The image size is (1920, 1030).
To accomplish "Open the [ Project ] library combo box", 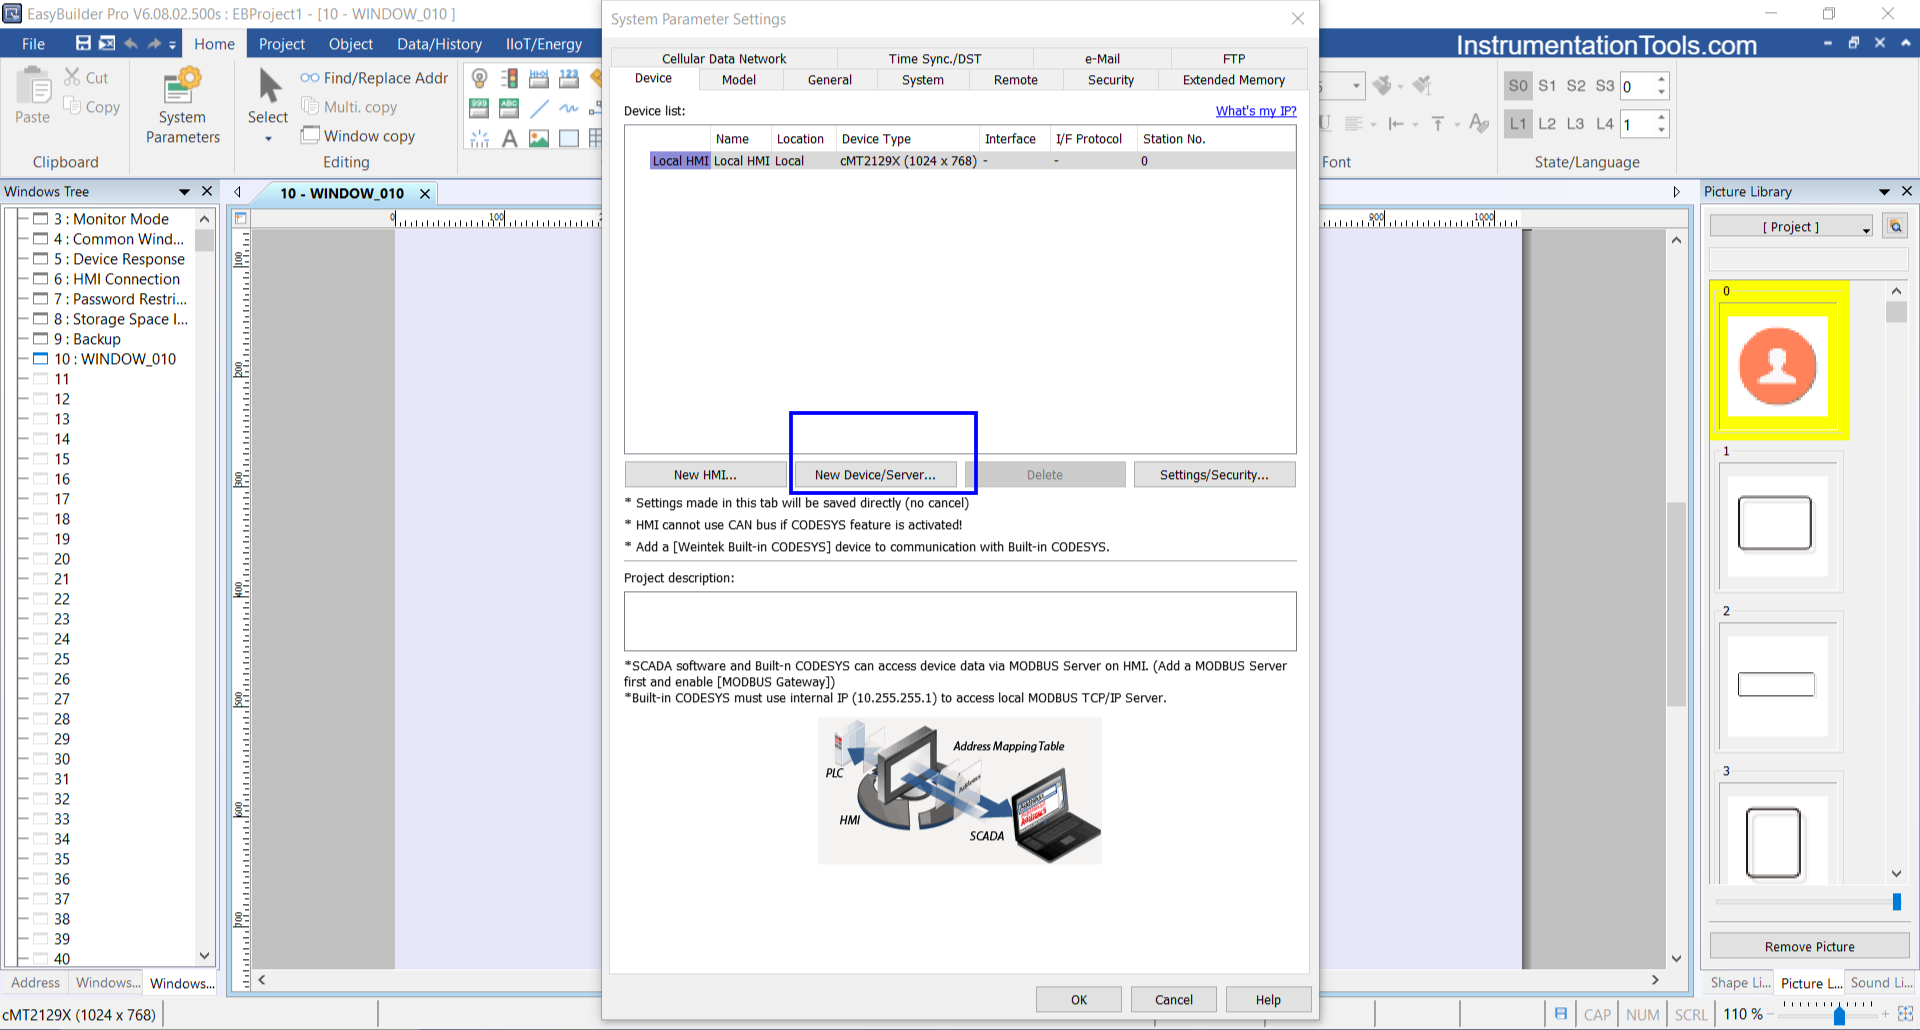I will pyautogui.click(x=1791, y=226).
